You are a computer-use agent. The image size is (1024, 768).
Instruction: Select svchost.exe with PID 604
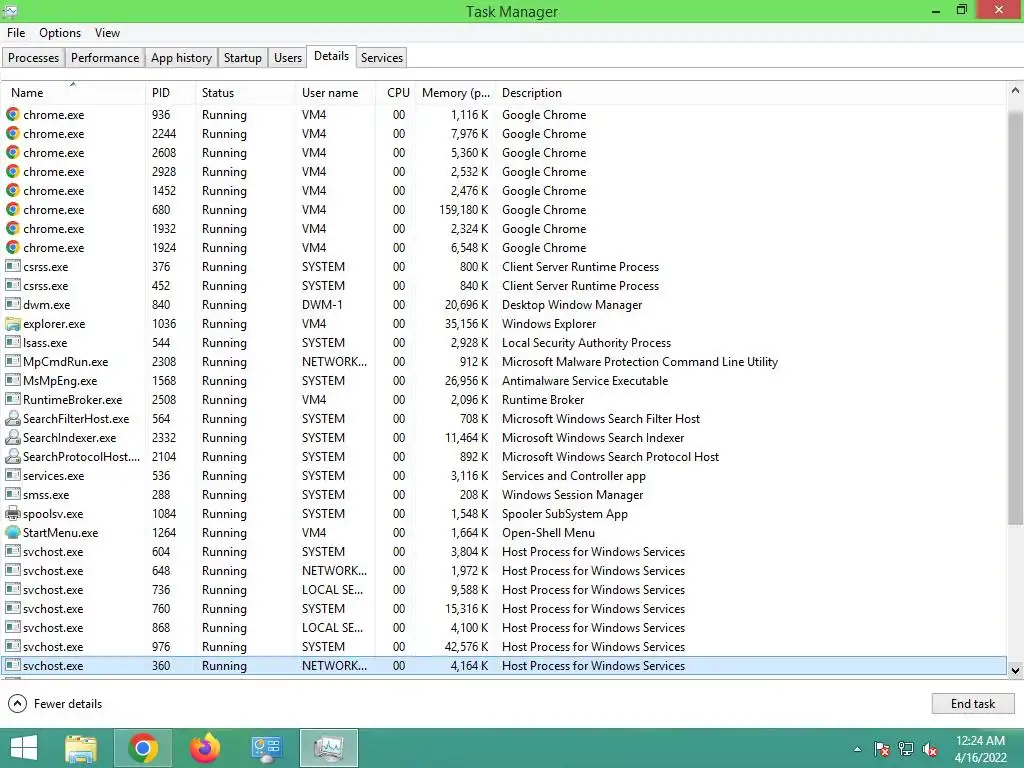point(504,552)
